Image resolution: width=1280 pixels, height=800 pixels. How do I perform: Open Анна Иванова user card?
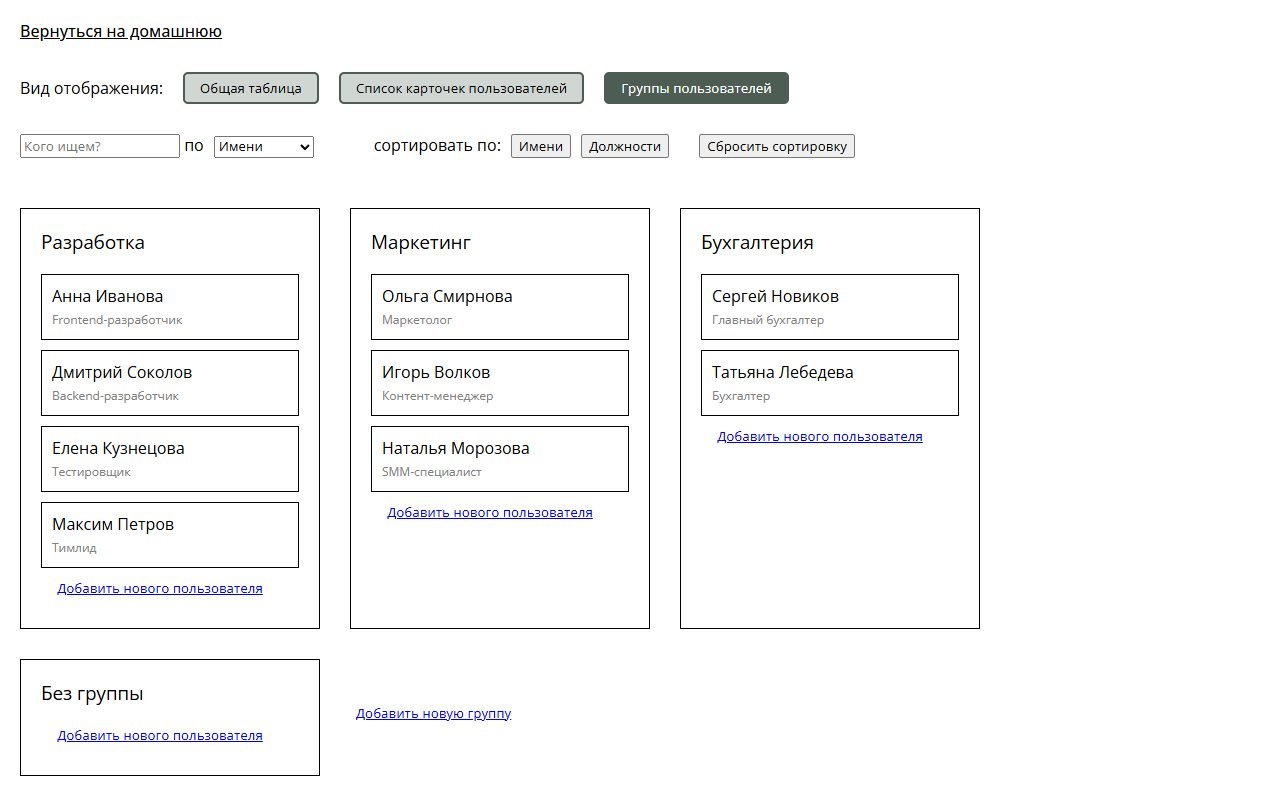(170, 307)
